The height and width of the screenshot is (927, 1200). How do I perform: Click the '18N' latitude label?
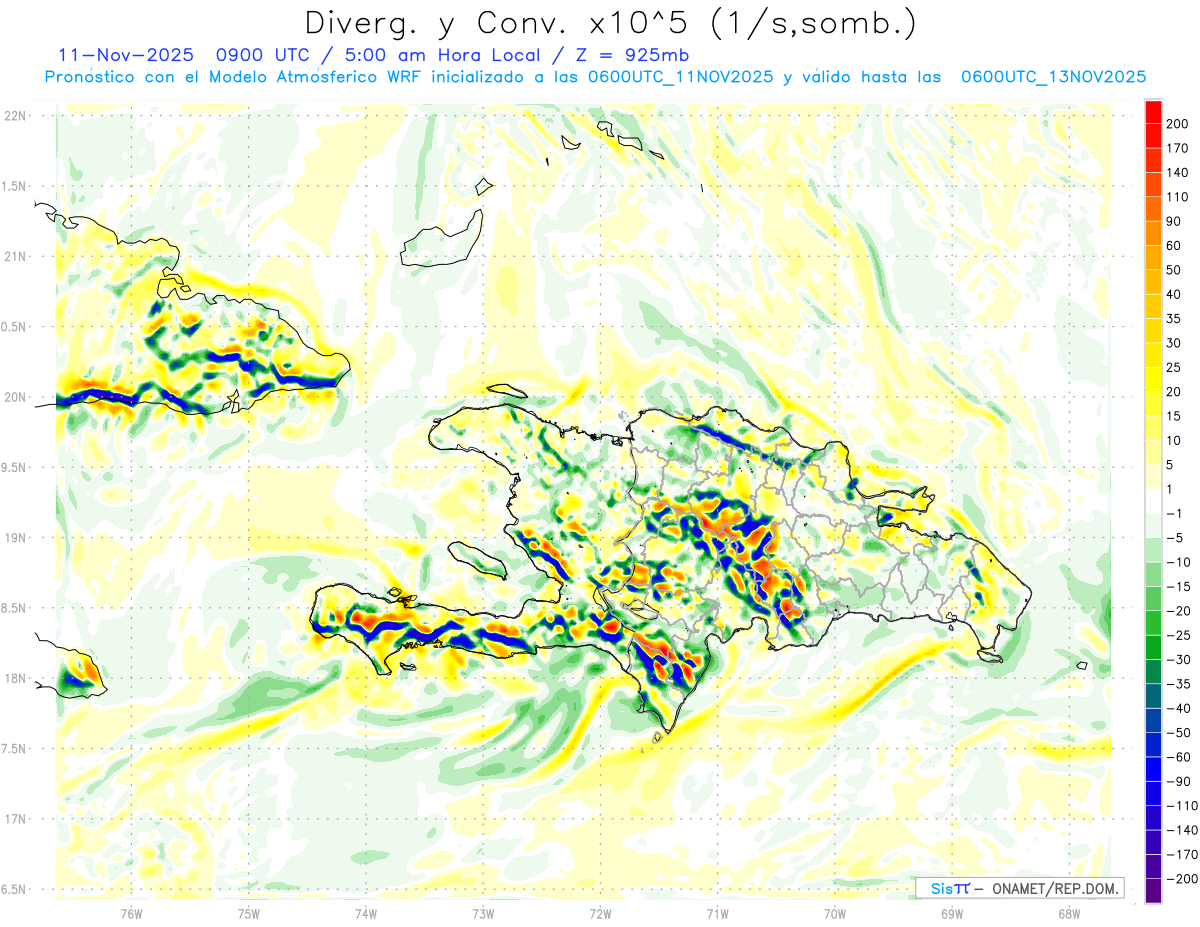15,678
